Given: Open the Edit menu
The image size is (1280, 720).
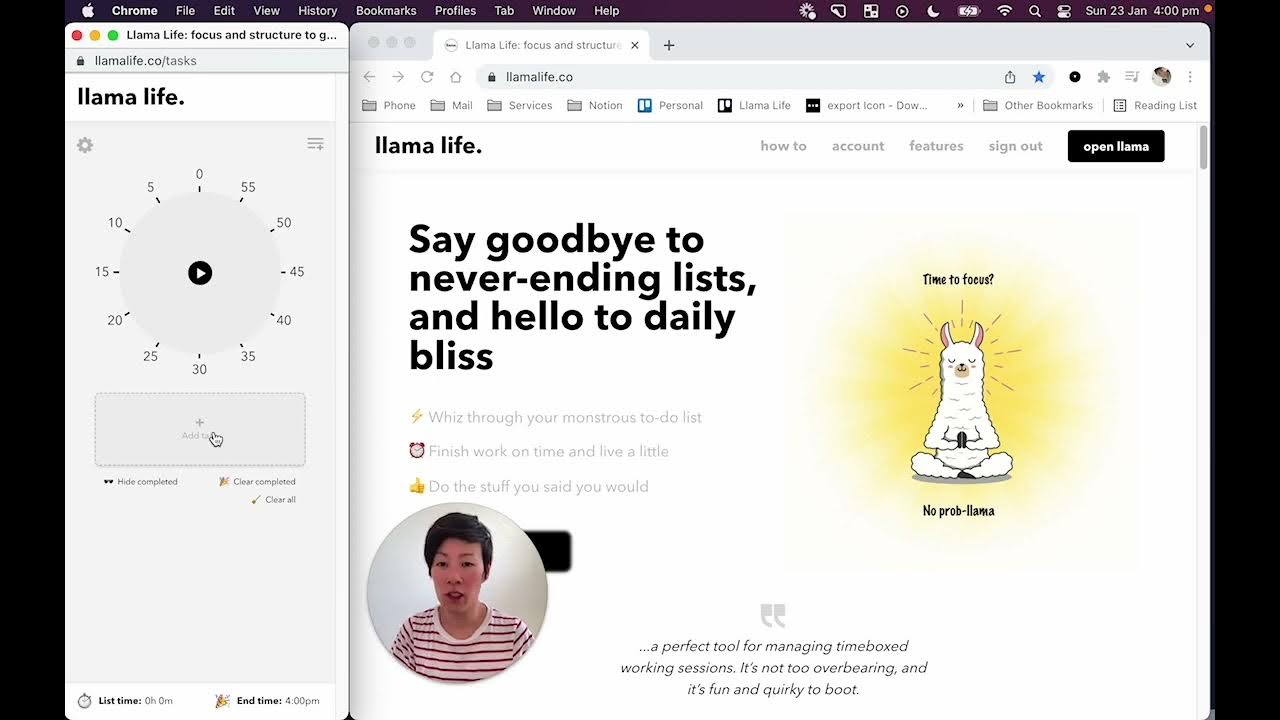Looking at the screenshot, I should tap(224, 10).
